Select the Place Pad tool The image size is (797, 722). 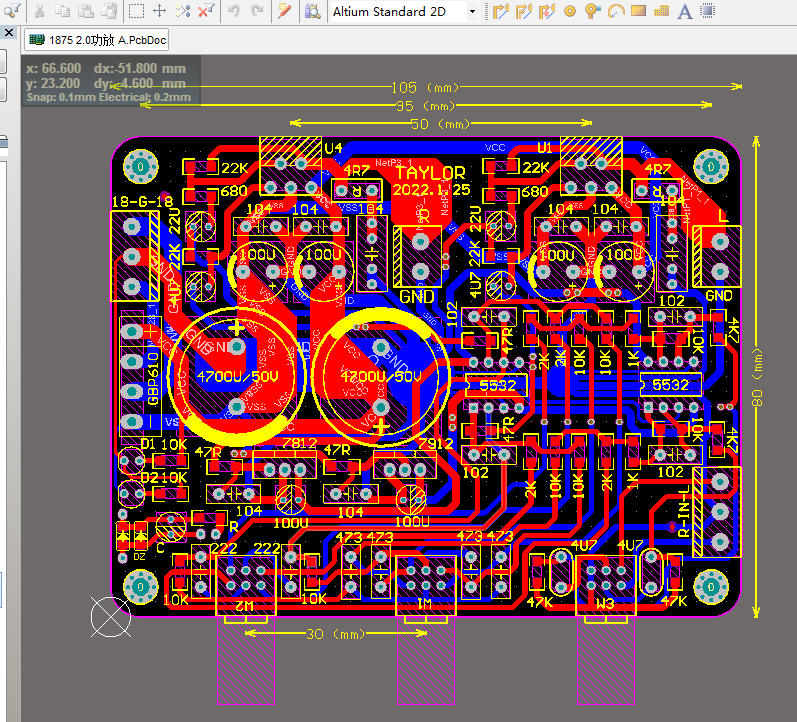pyautogui.click(x=570, y=11)
